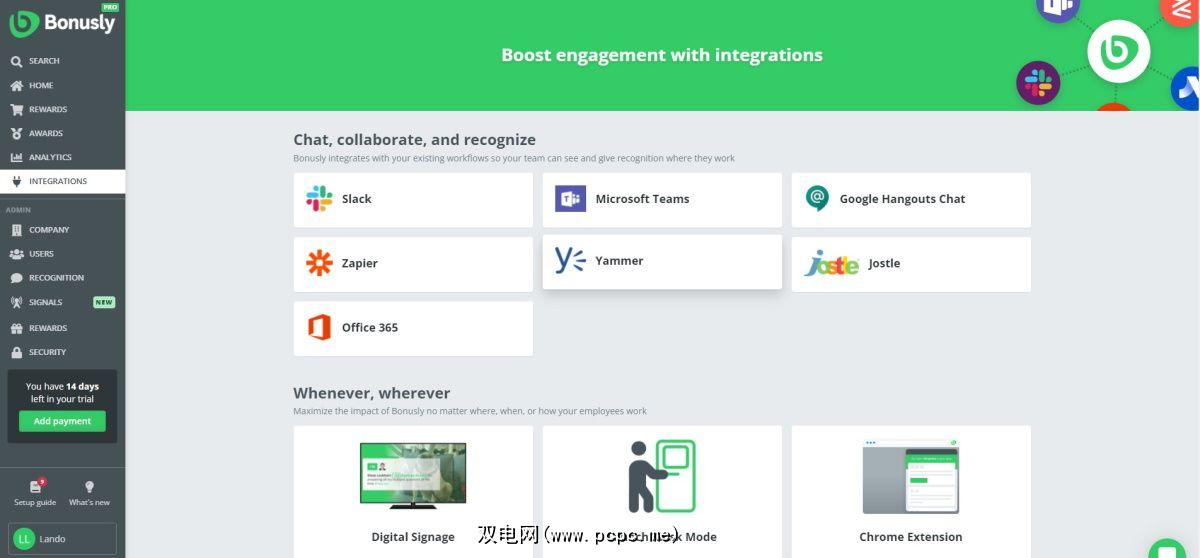The image size is (1200, 558).
Task: Click the Yammer logo icon
Action: pos(570,260)
